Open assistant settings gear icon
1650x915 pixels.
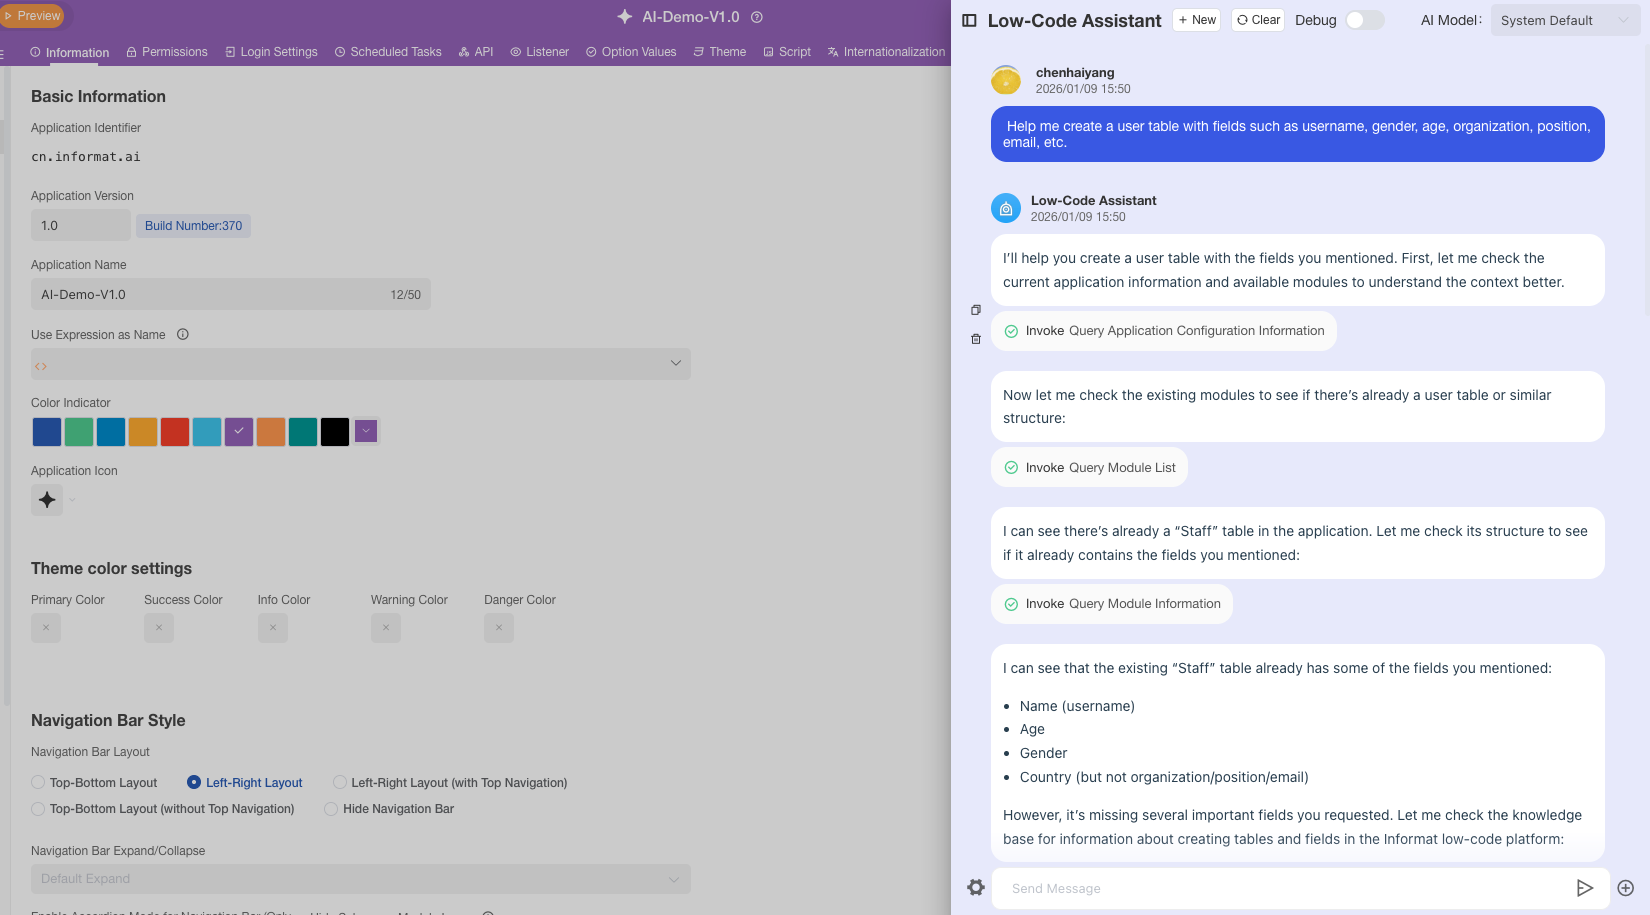(976, 887)
